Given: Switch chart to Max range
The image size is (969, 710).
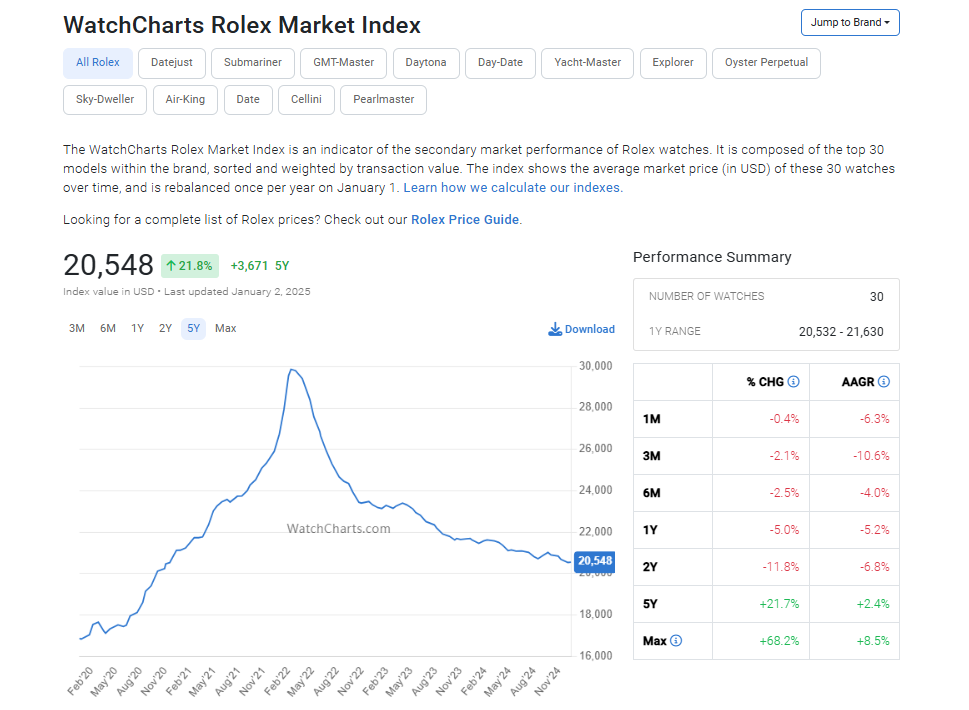Looking at the screenshot, I should (226, 329).
